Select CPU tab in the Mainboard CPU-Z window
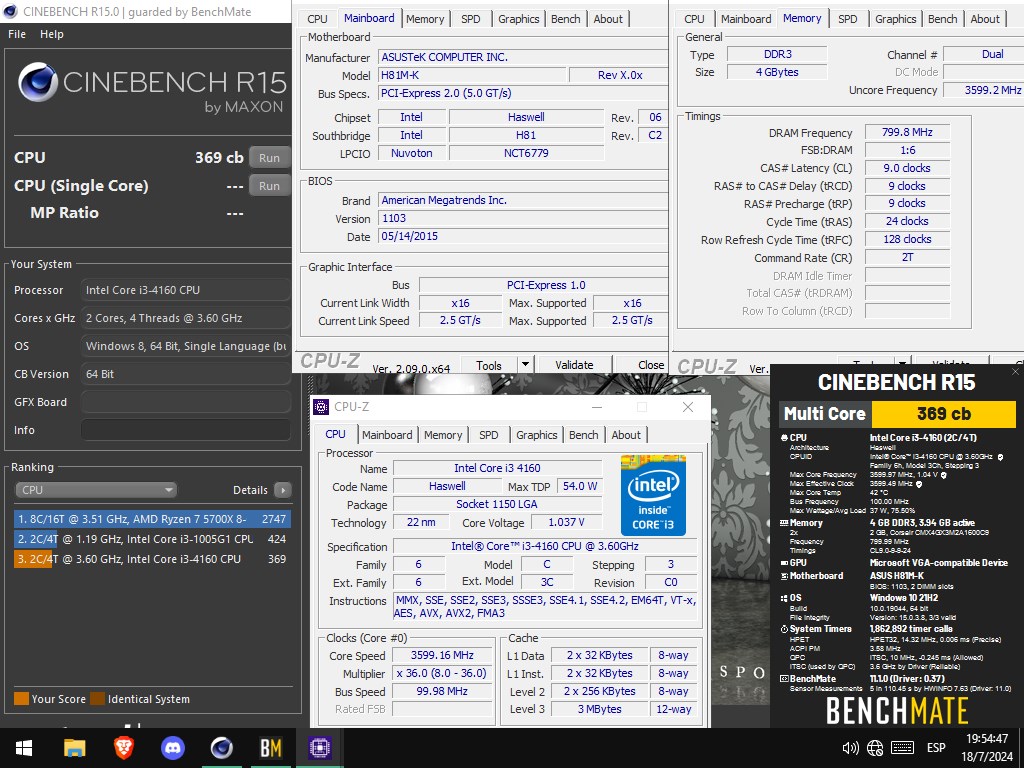The height and width of the screenshot is (768, 1024). click(317, 19)
